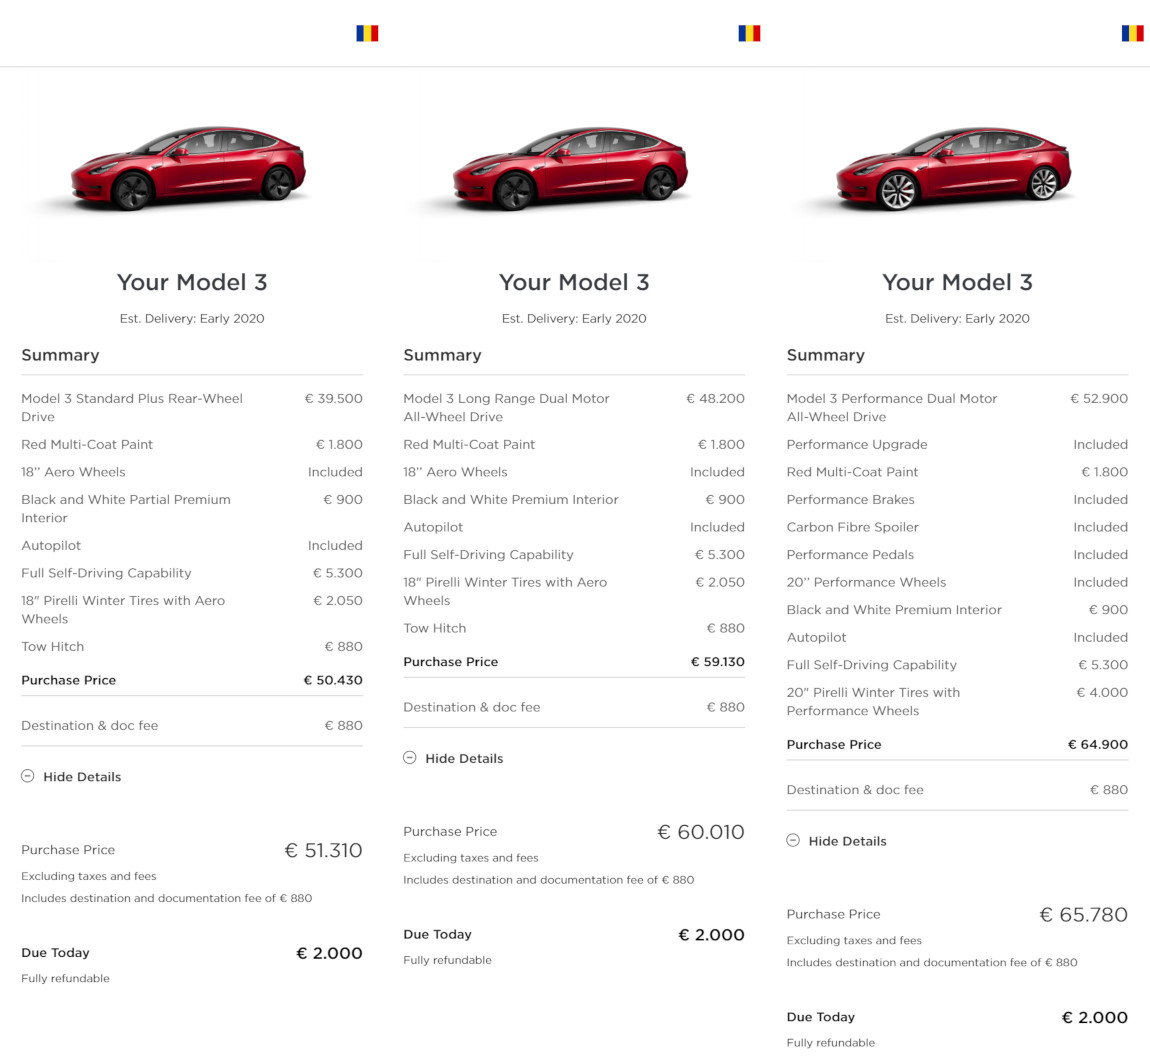Screen dimensions: 1150x1060
Task: Collapse details via Hide Details under Standard Plus
Action: click(x=82, y=777)
